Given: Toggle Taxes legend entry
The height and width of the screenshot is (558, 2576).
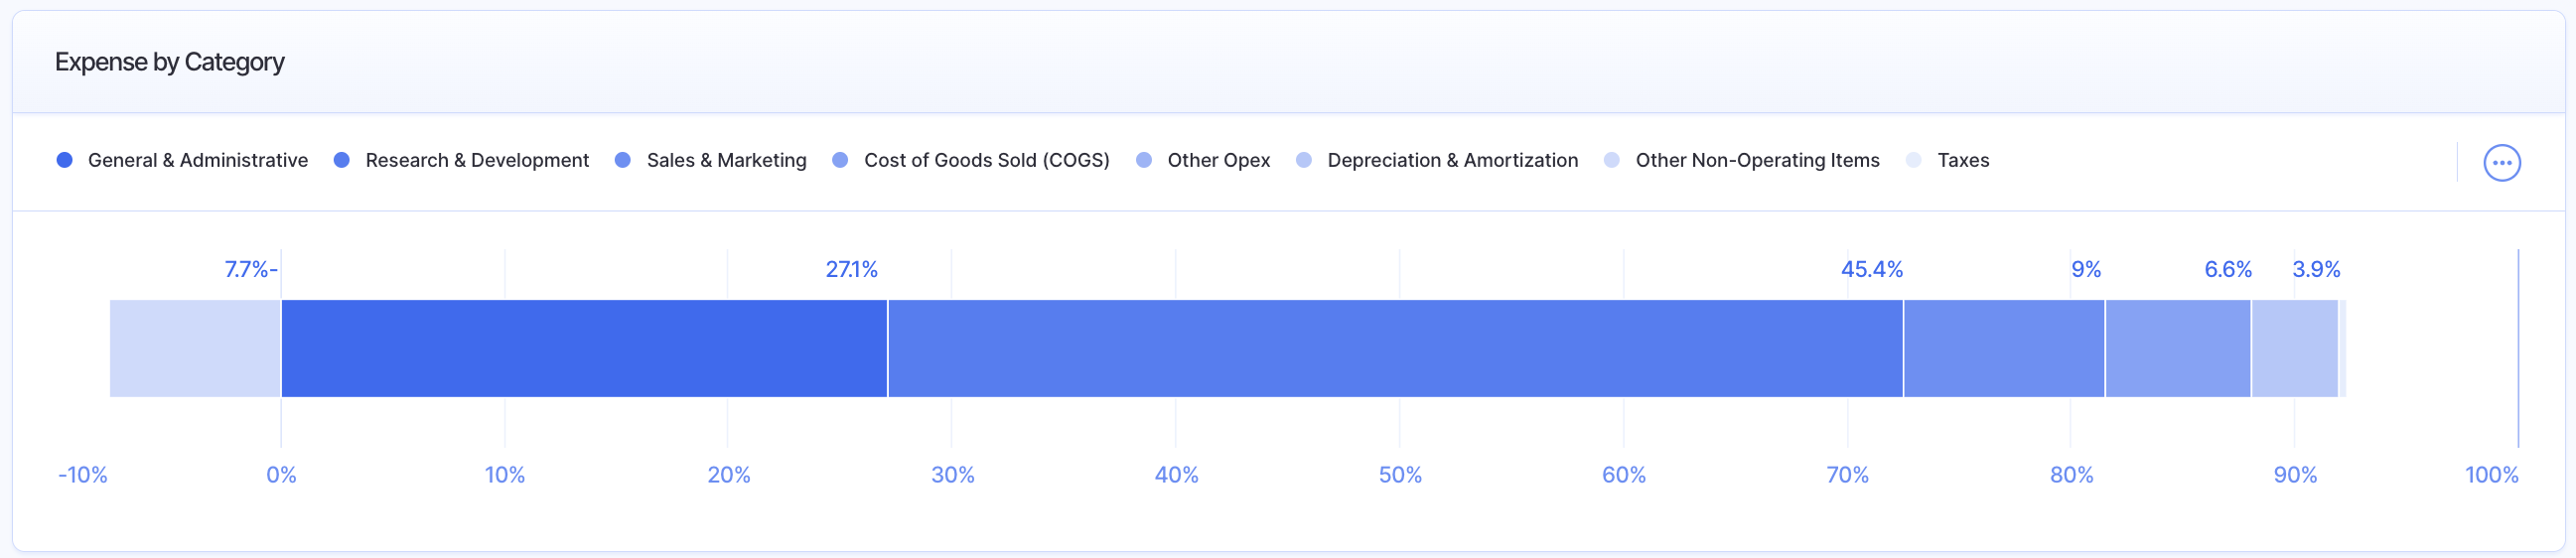Looking at the screenshot, I should (1962, 160).
